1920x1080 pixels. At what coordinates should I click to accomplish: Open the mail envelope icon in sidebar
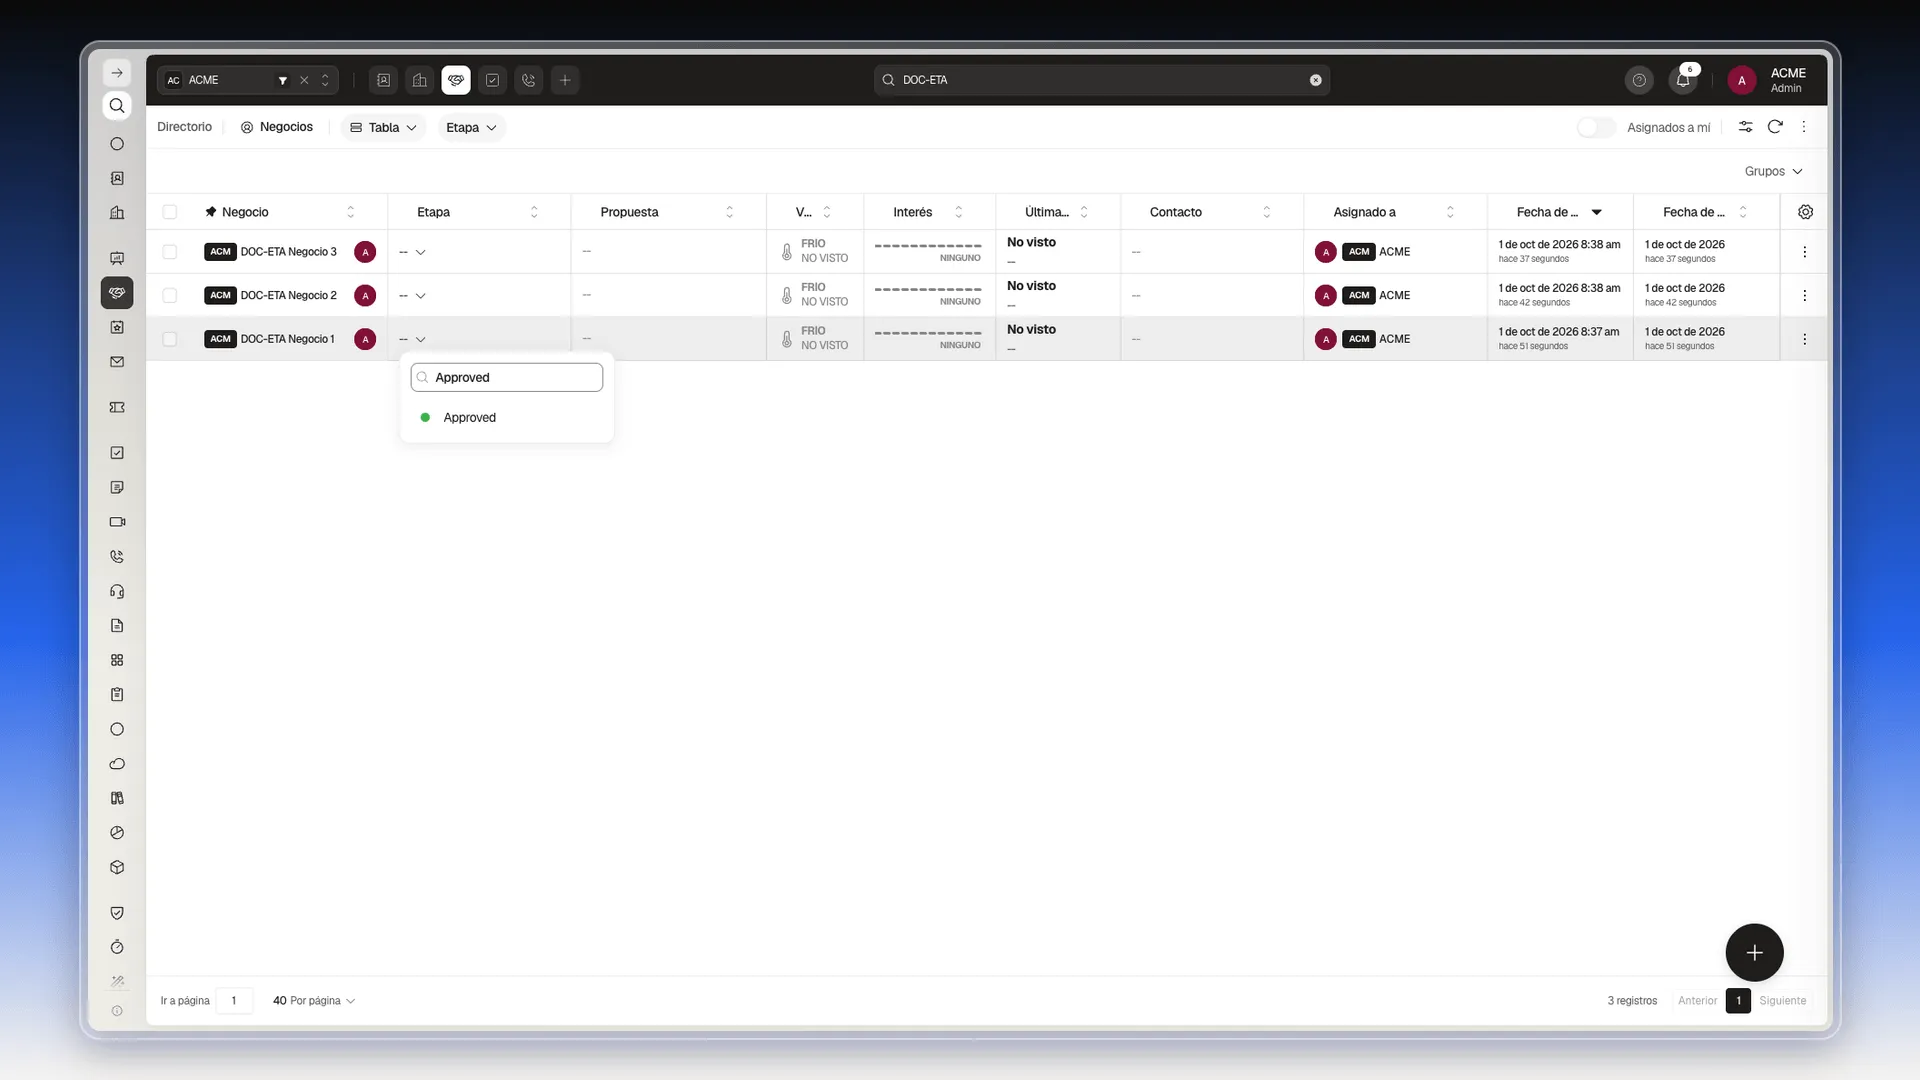tap(117, 362)
